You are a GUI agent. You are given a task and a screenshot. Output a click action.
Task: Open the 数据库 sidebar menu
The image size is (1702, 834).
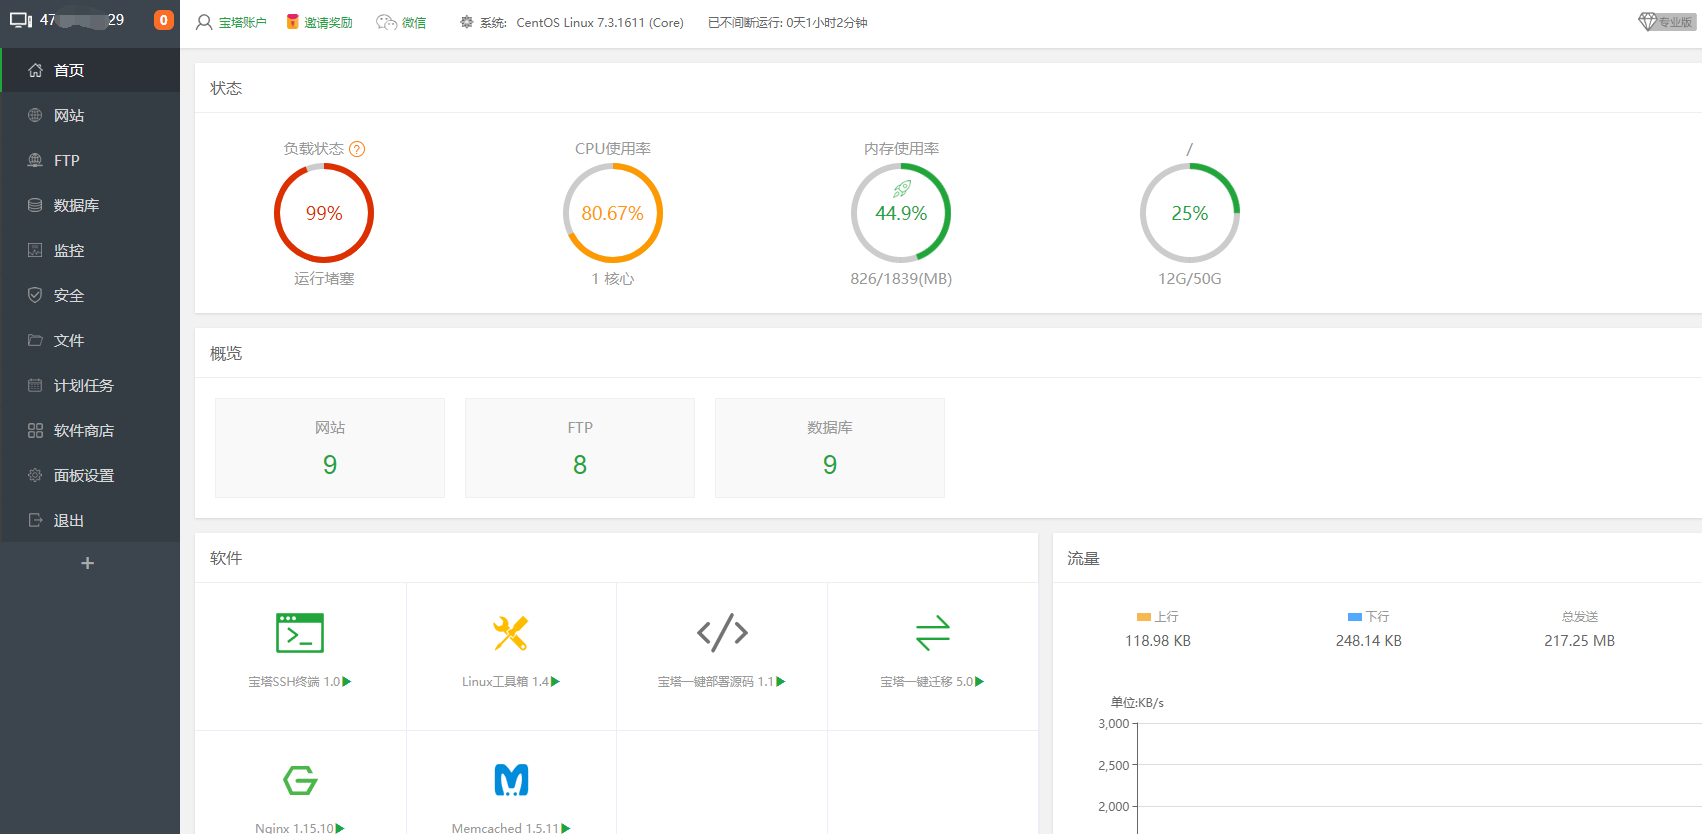[90, 205]
